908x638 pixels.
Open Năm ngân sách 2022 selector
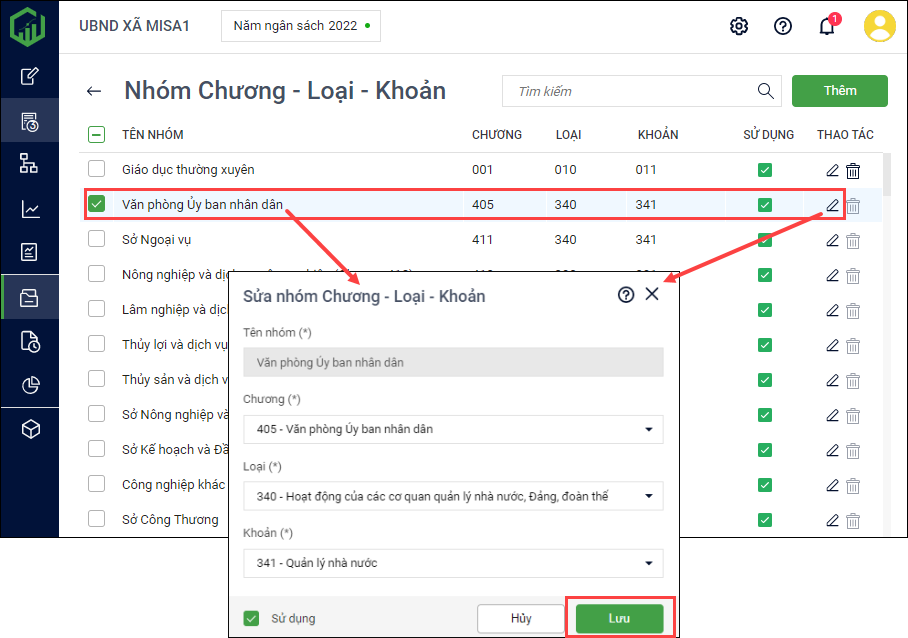click(x=300, y=26)
